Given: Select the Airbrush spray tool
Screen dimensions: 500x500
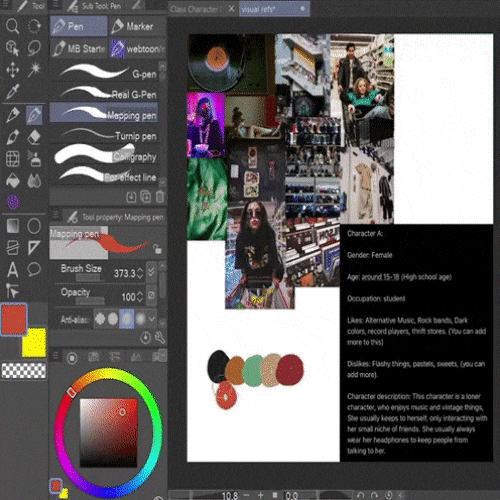Looking at the screenshot, I should tap(34, 159).
